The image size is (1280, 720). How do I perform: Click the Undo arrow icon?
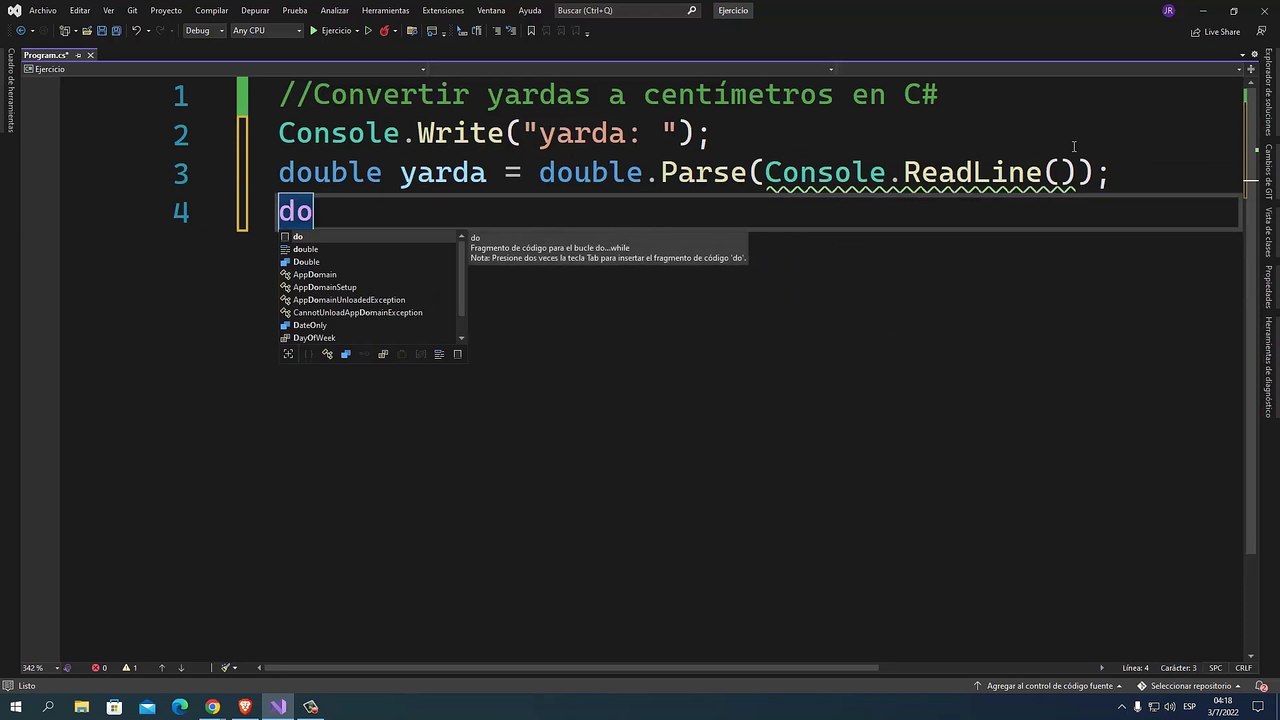136,31
